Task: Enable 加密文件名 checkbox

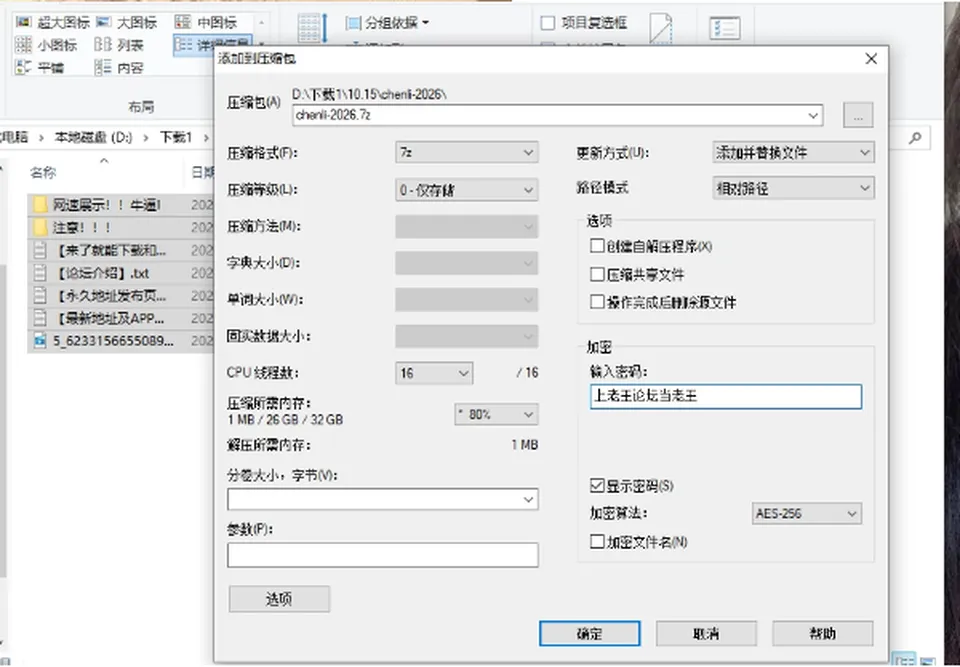Action: [x=597, y=541]
